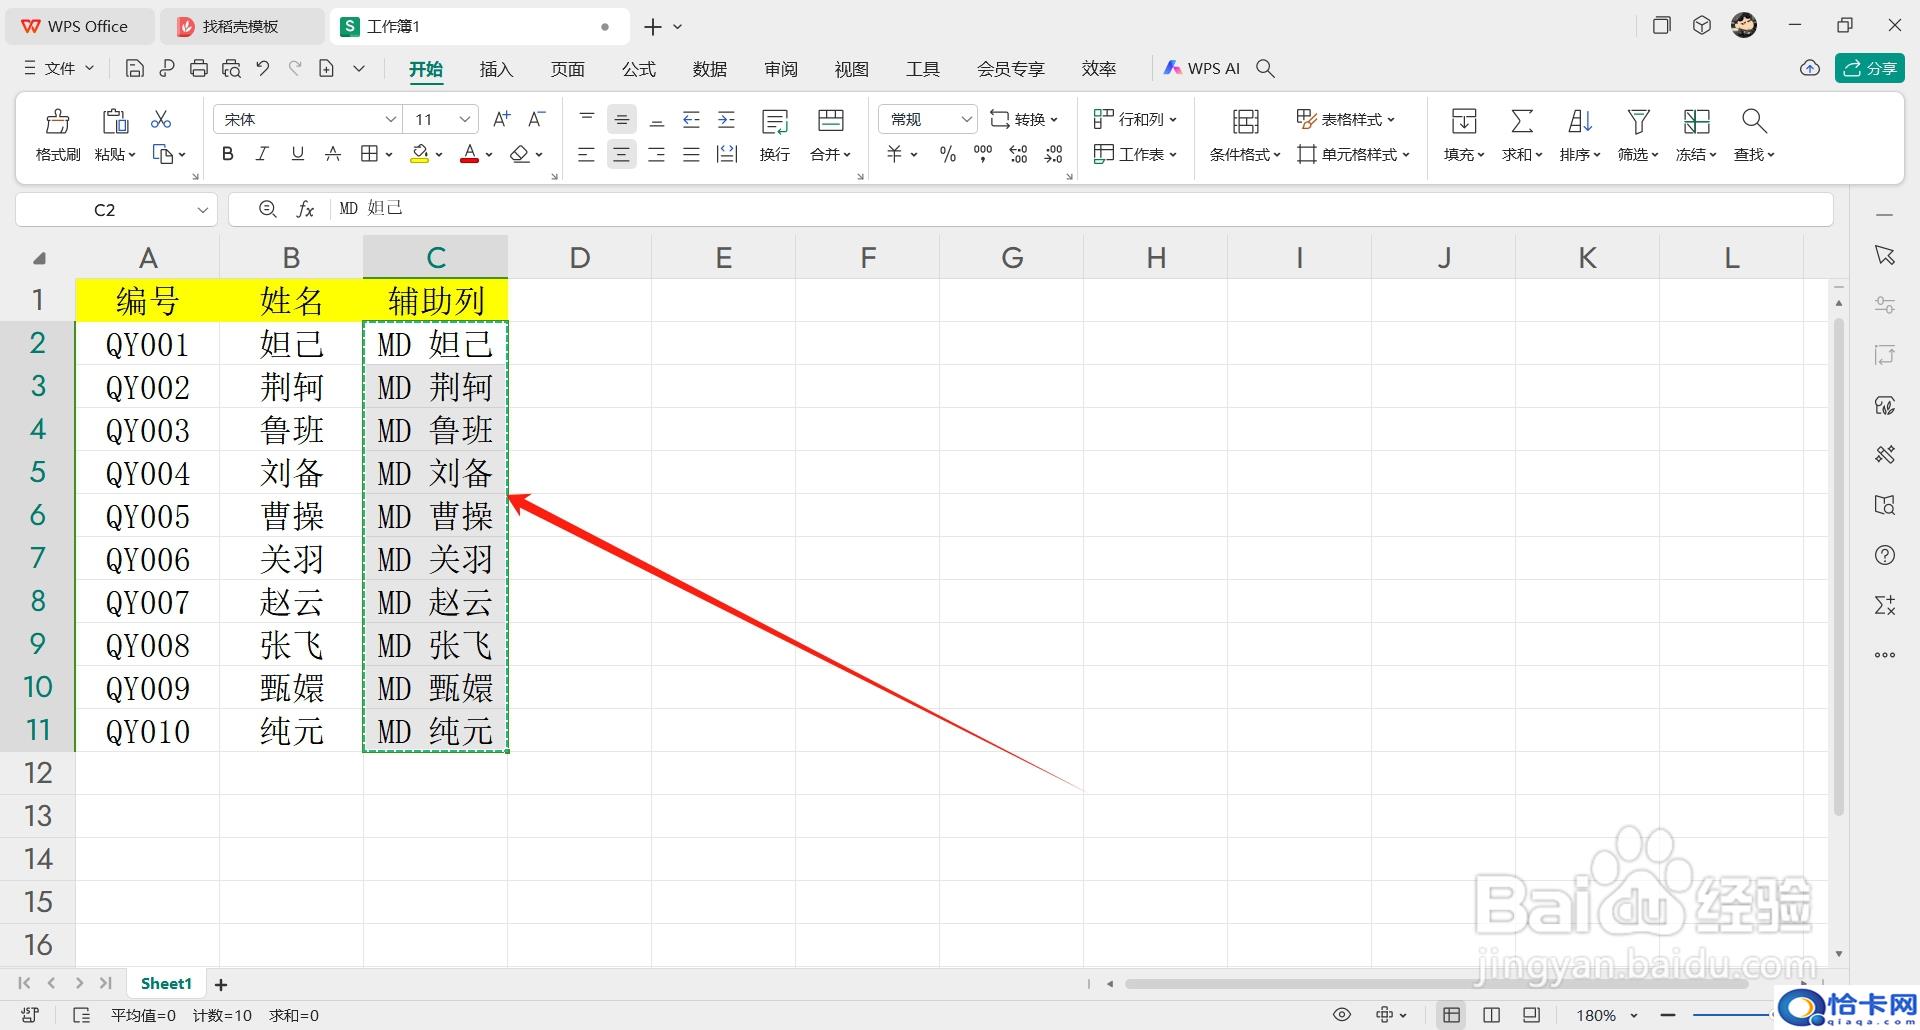
Task: Click the increase indent icon
Action: coord(726,119)
